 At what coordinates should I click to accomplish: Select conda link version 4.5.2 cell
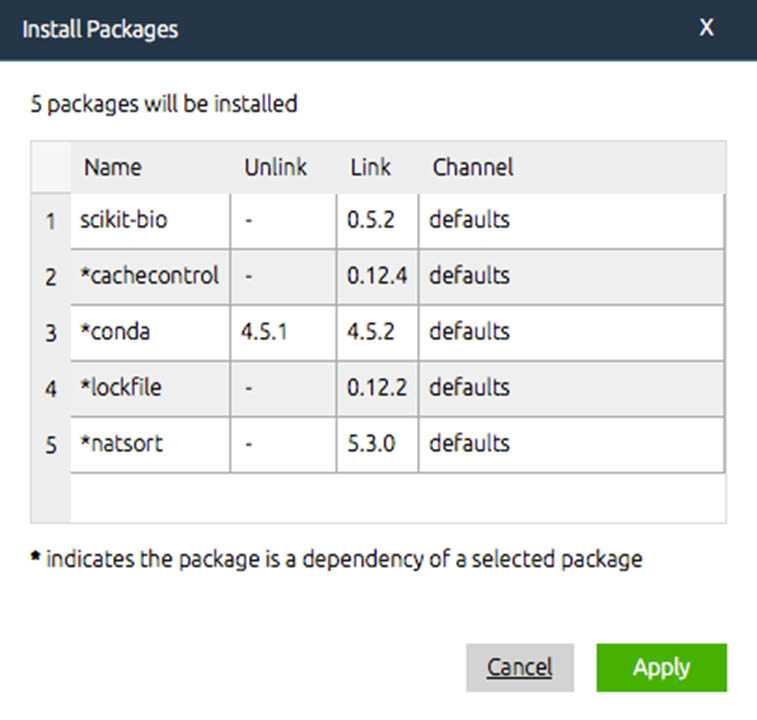pyautogui.click(x=378, y=333)
